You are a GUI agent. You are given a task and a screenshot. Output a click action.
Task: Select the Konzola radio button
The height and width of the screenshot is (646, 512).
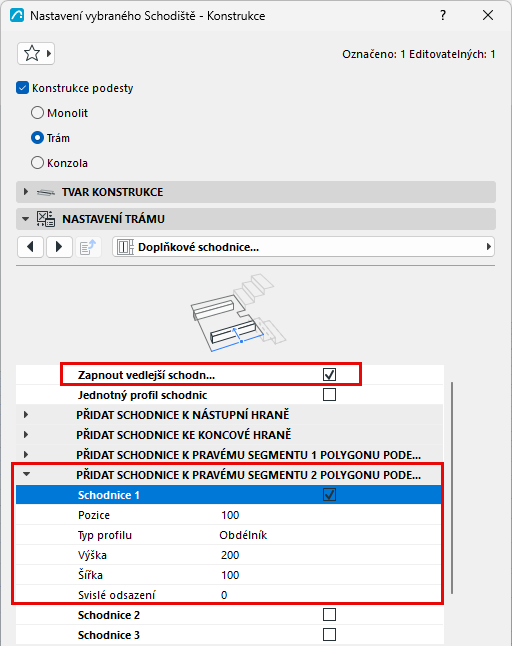(37, 163)
